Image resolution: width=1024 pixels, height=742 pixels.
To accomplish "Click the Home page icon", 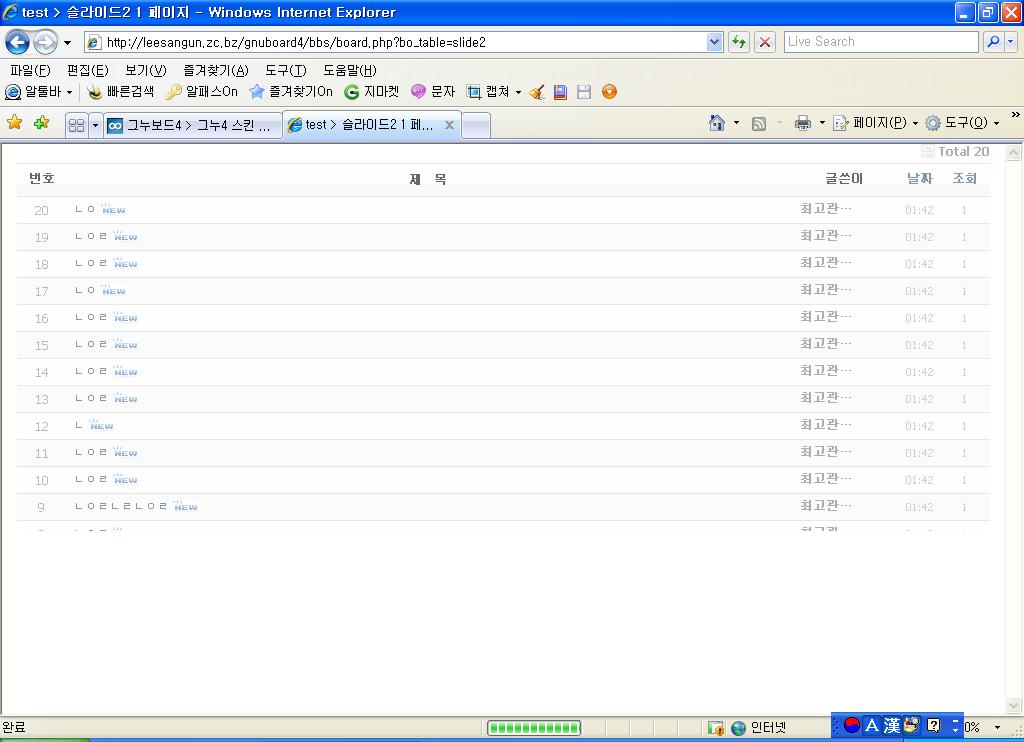I will pyautogui.click(x=716, y=123).
